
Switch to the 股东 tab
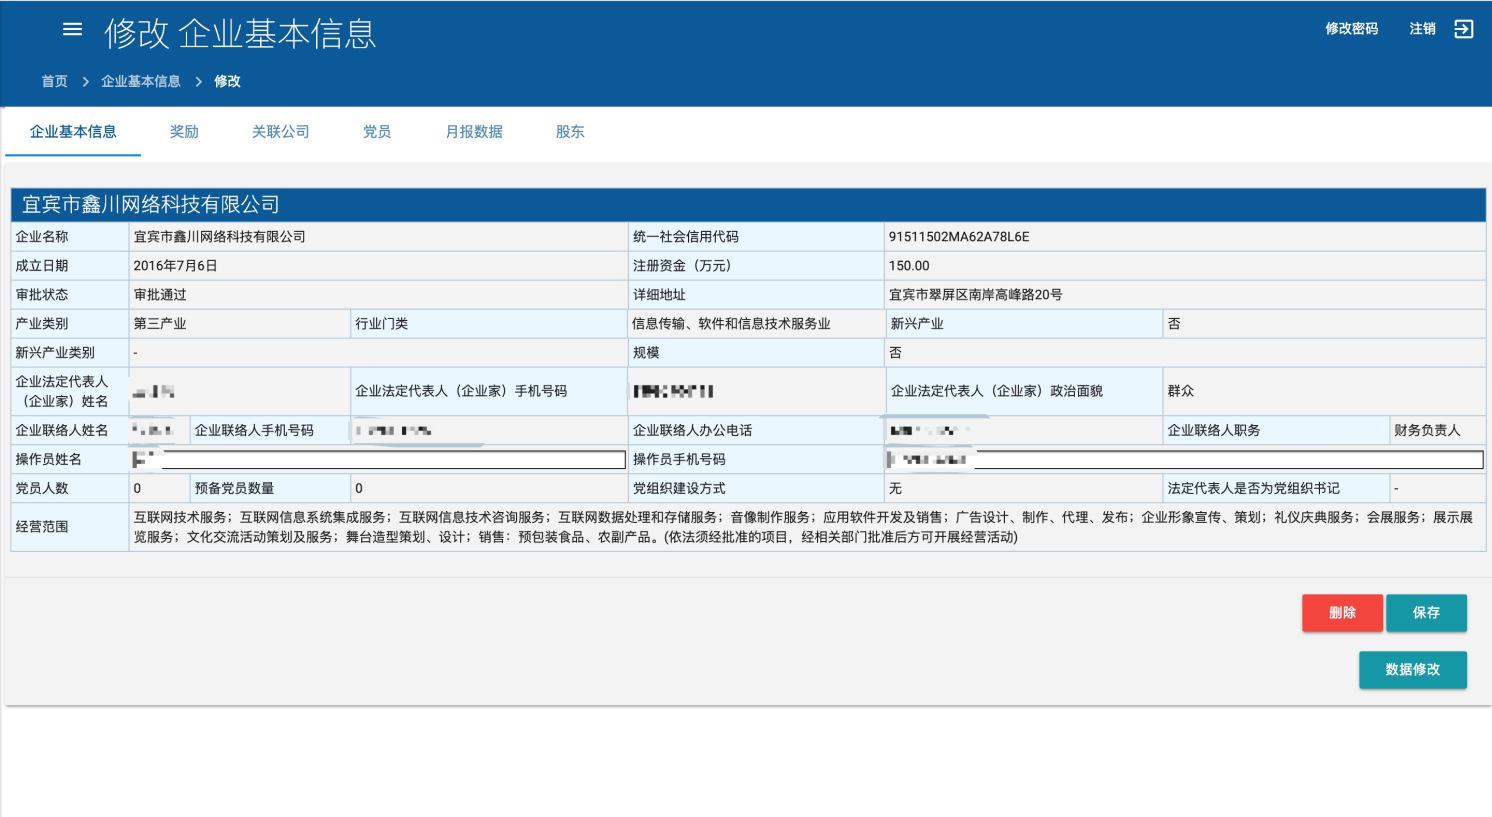pos(570,132)
